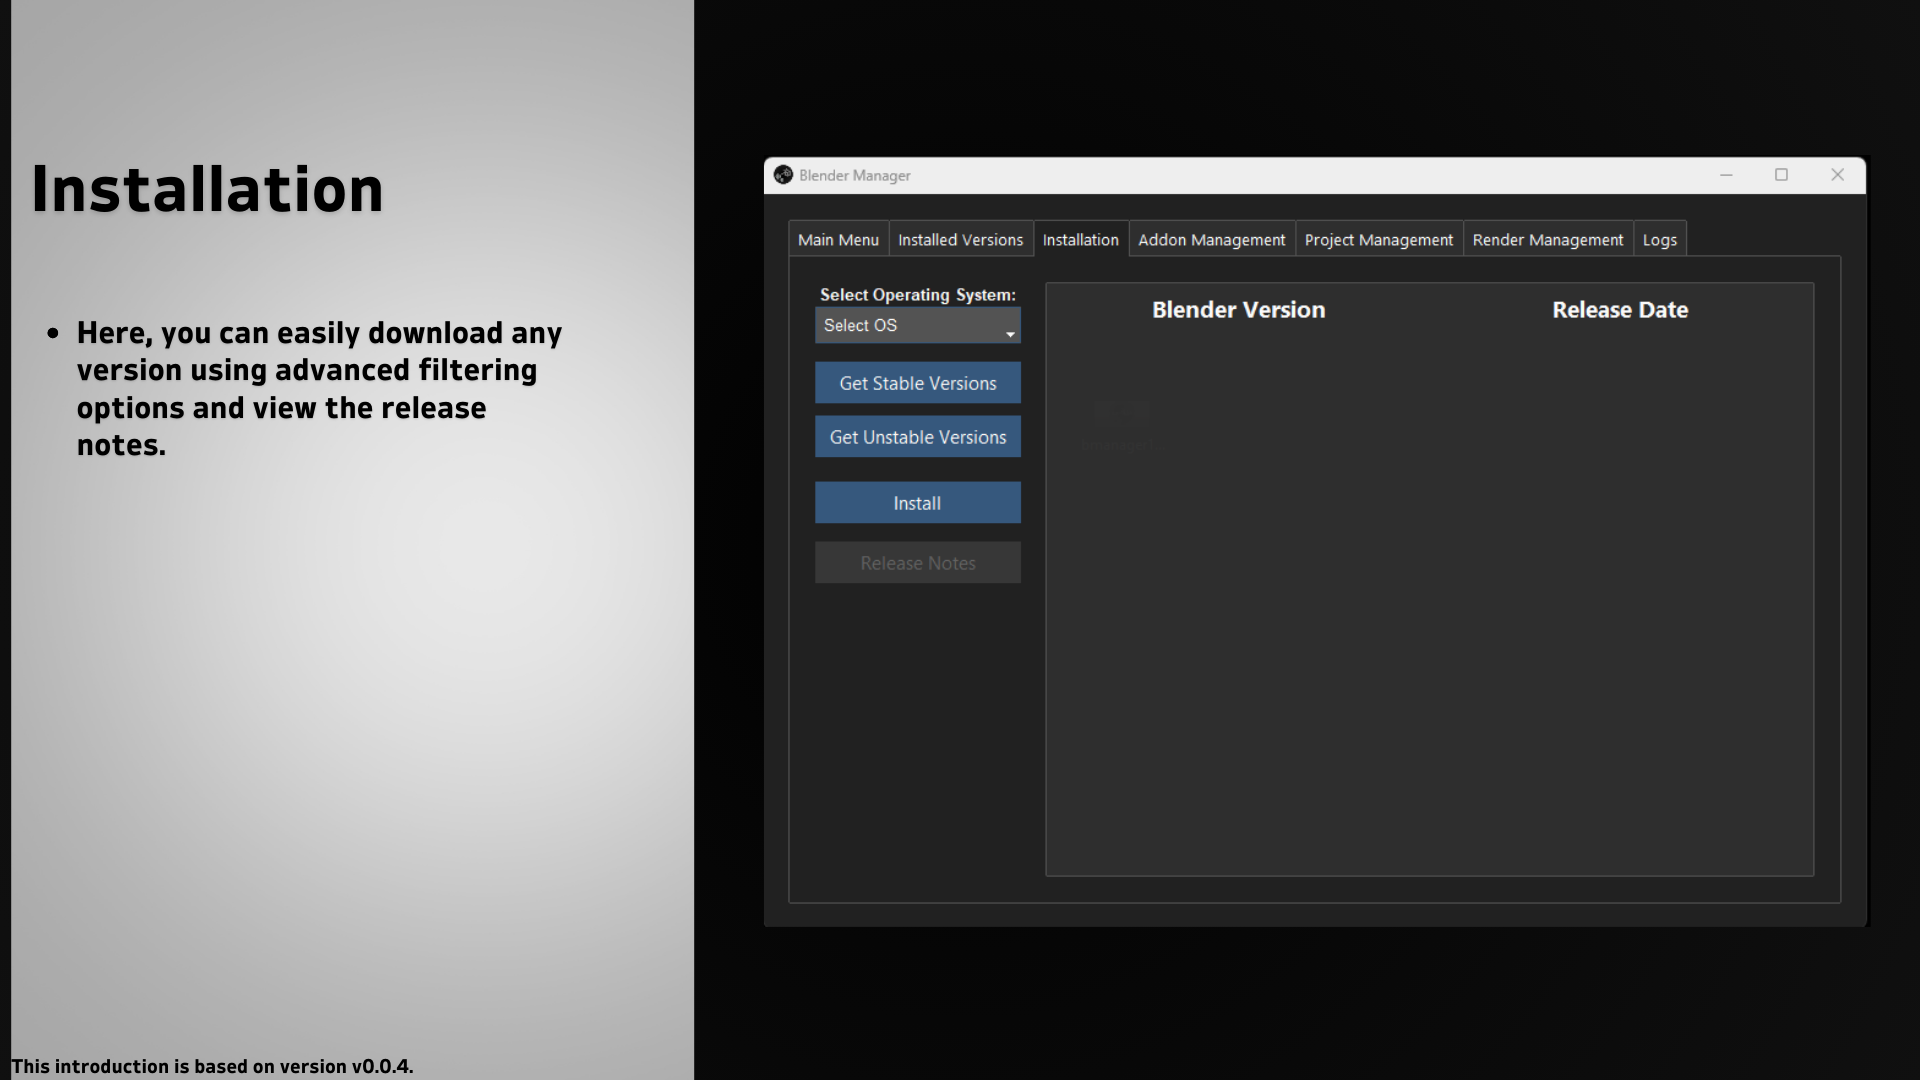View the Logs tab
Screen dimensions: 1920x1080
pos(1659,240)
